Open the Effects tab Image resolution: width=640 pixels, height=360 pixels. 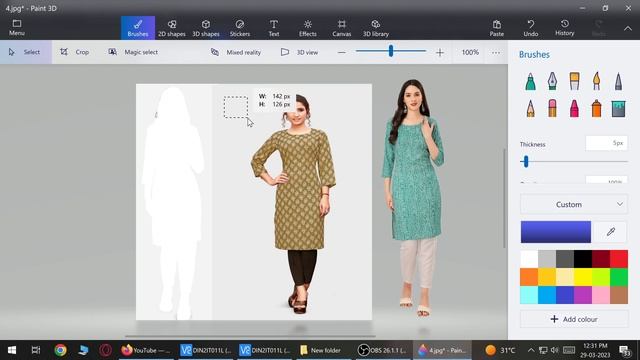coord(308,28)
